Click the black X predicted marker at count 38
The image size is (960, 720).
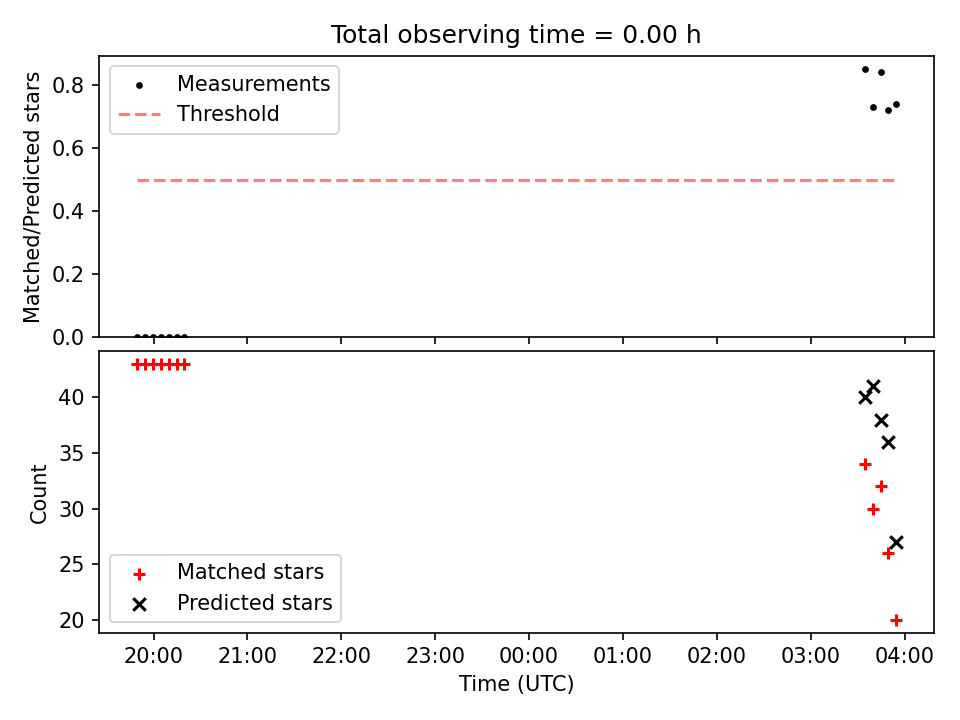pos(881,421)
